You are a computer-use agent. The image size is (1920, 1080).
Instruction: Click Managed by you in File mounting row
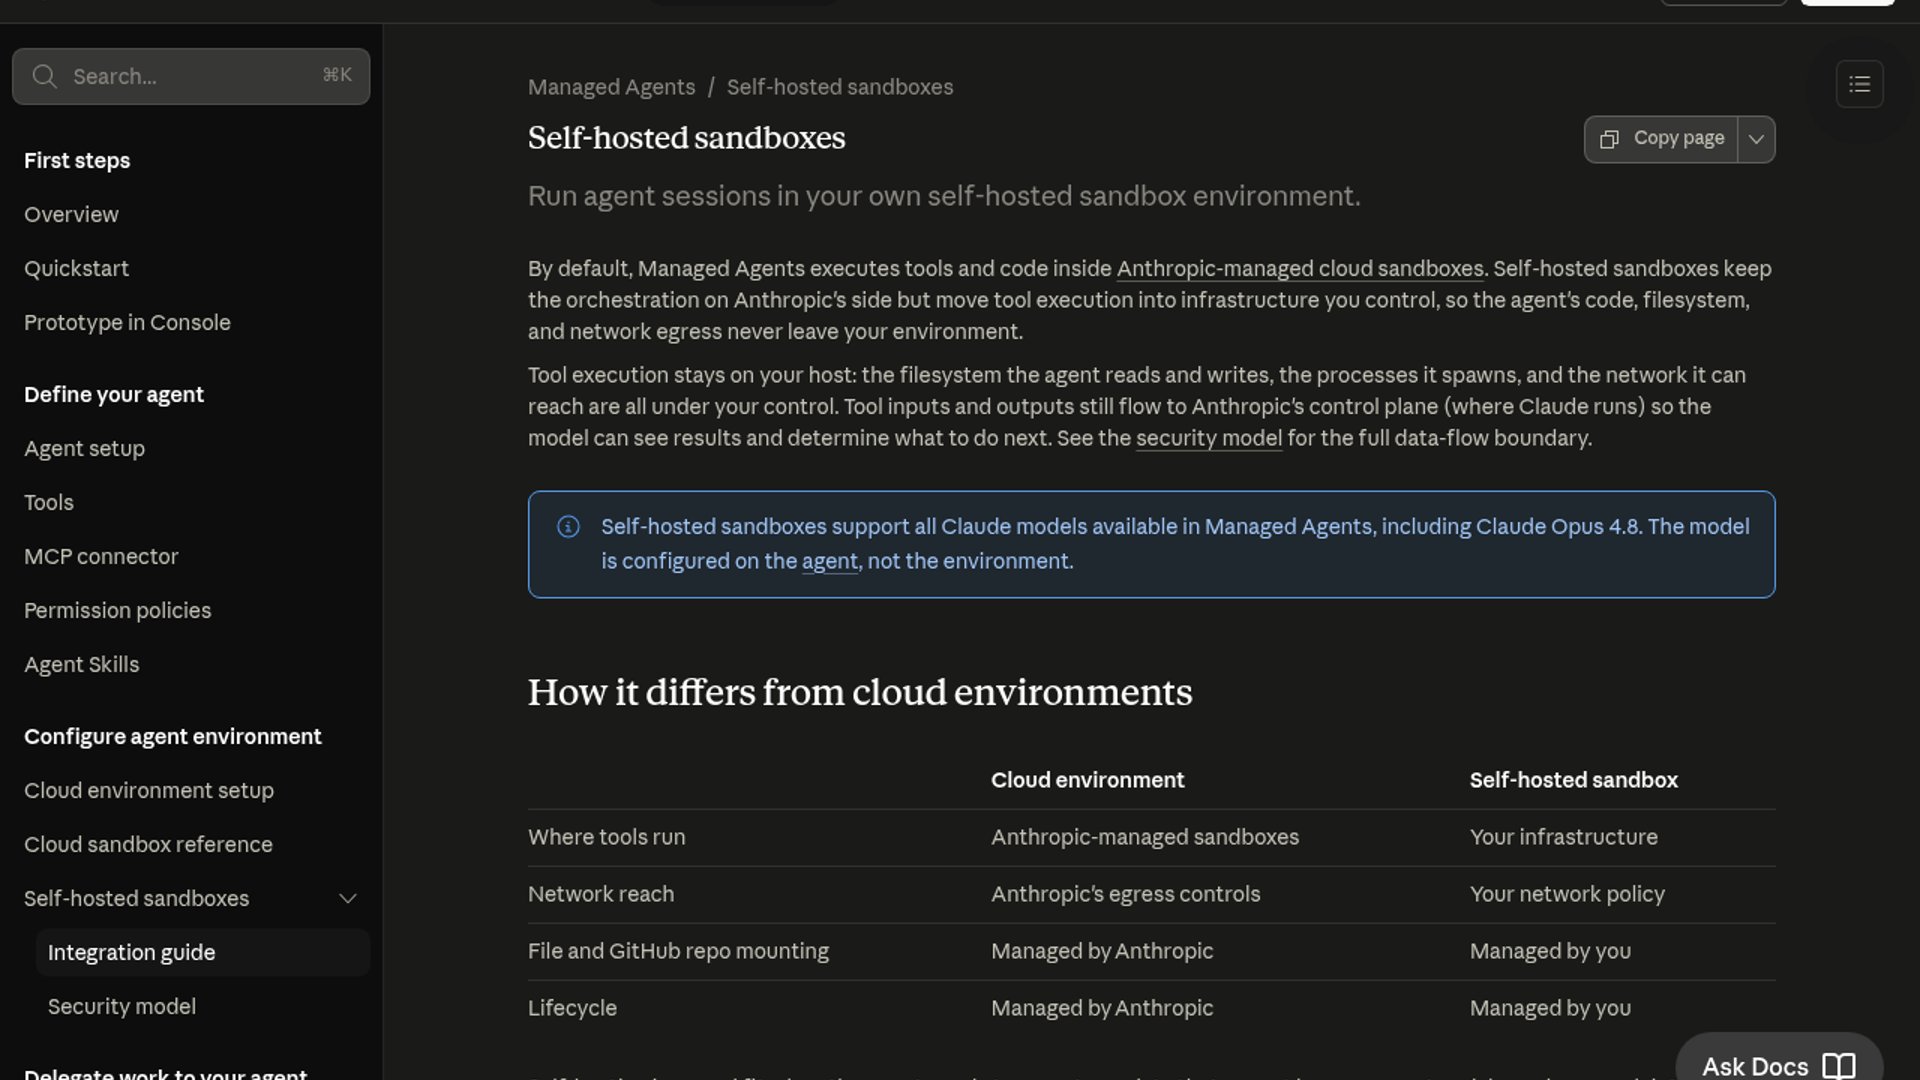coord(1550,951)
